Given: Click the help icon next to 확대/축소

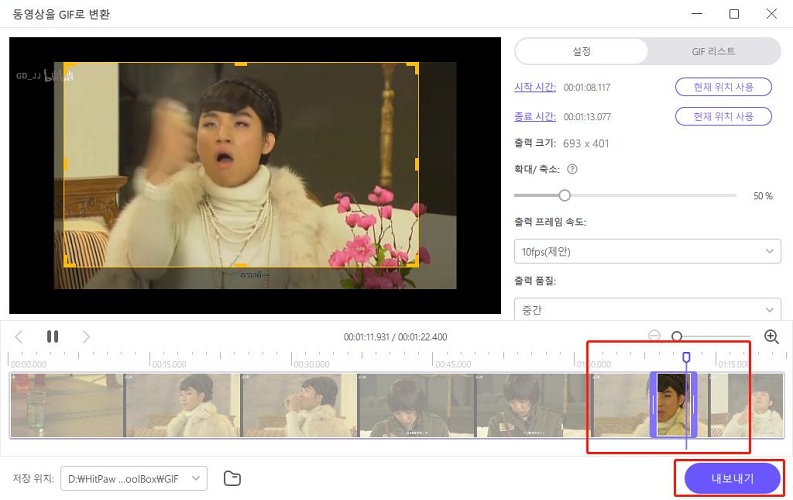Looking at the screenshot, I should [x=572, y=170].
